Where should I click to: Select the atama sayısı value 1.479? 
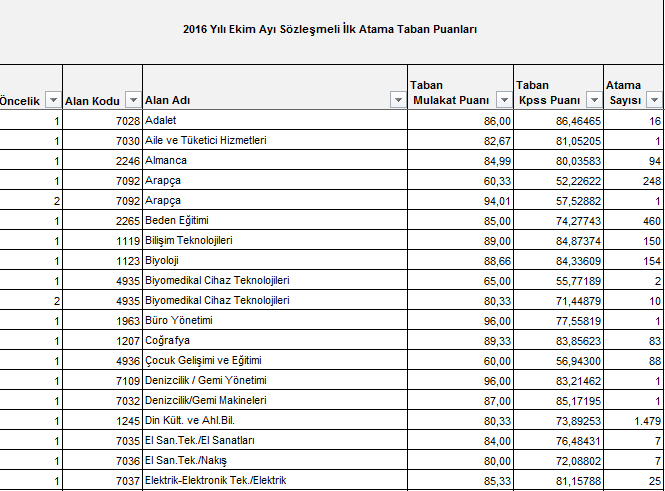(x=645, y=421)
